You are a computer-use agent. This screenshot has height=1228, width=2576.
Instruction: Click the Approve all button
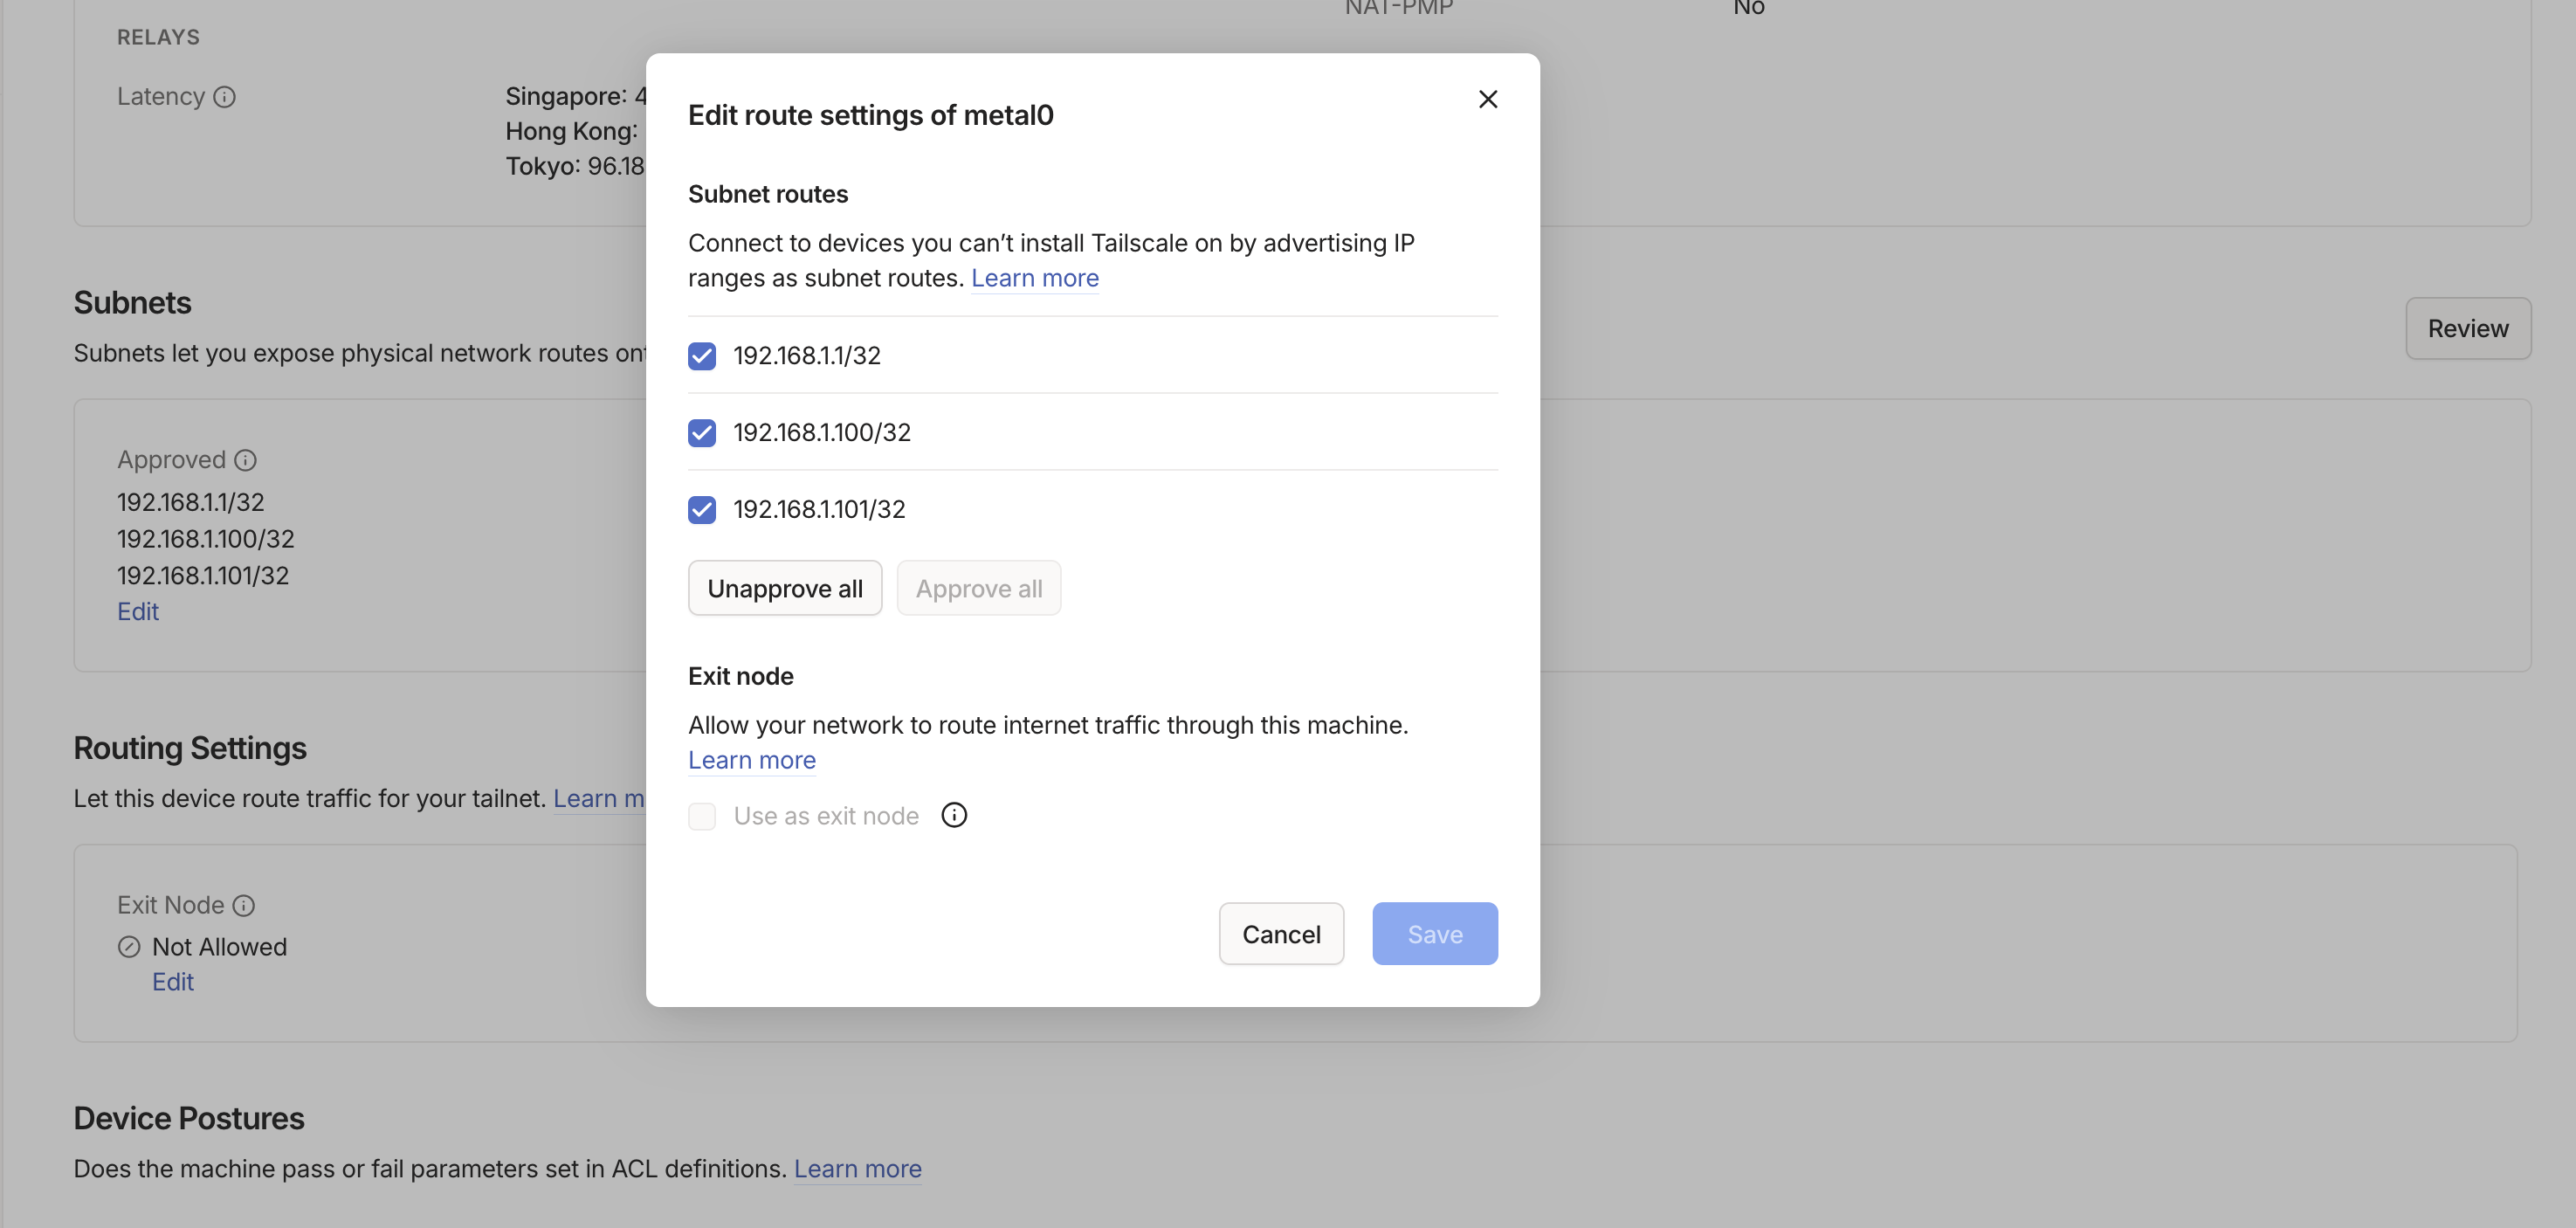(x=979, y=588)
